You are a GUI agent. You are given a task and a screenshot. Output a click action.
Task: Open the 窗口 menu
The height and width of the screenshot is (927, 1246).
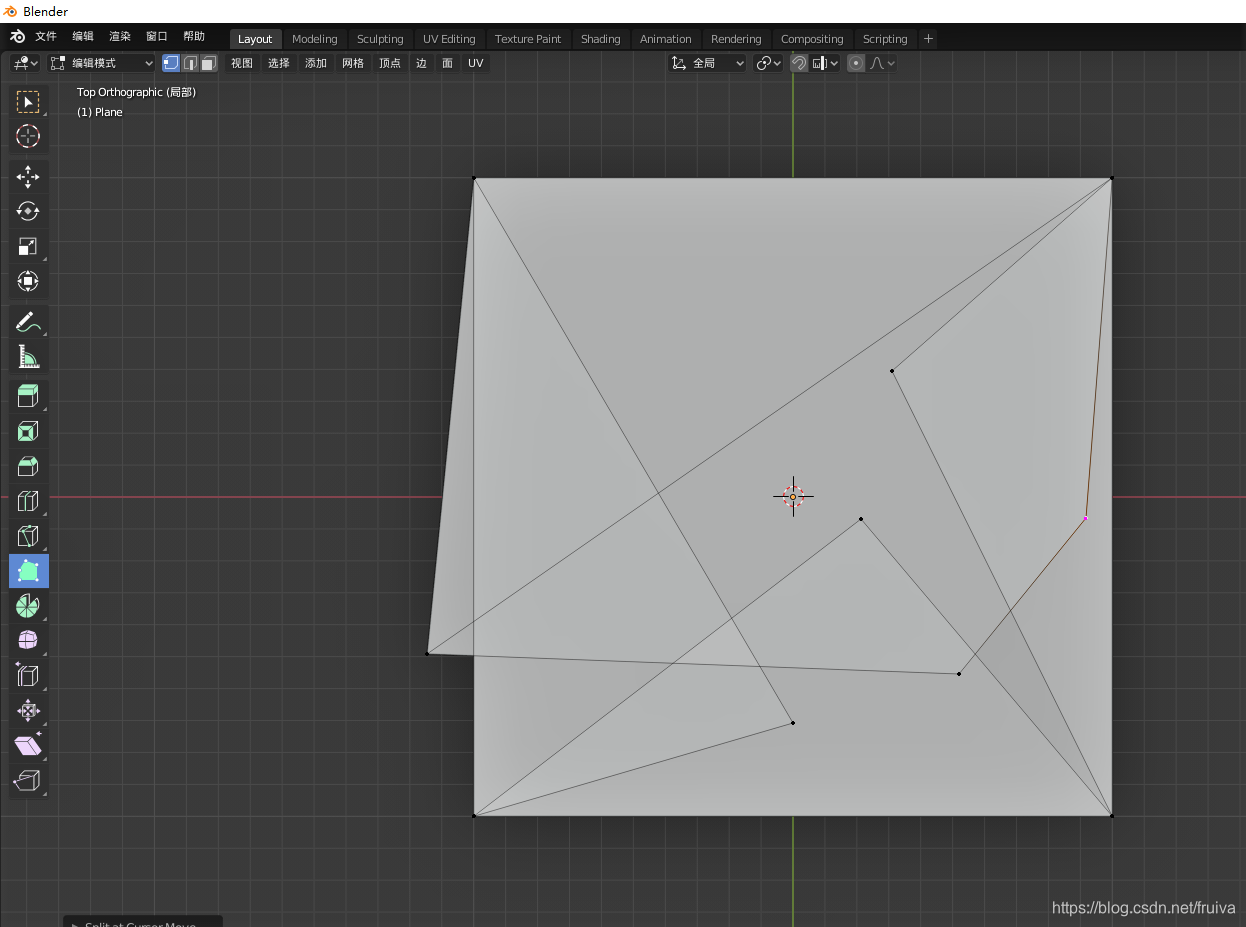click(157, 37)
